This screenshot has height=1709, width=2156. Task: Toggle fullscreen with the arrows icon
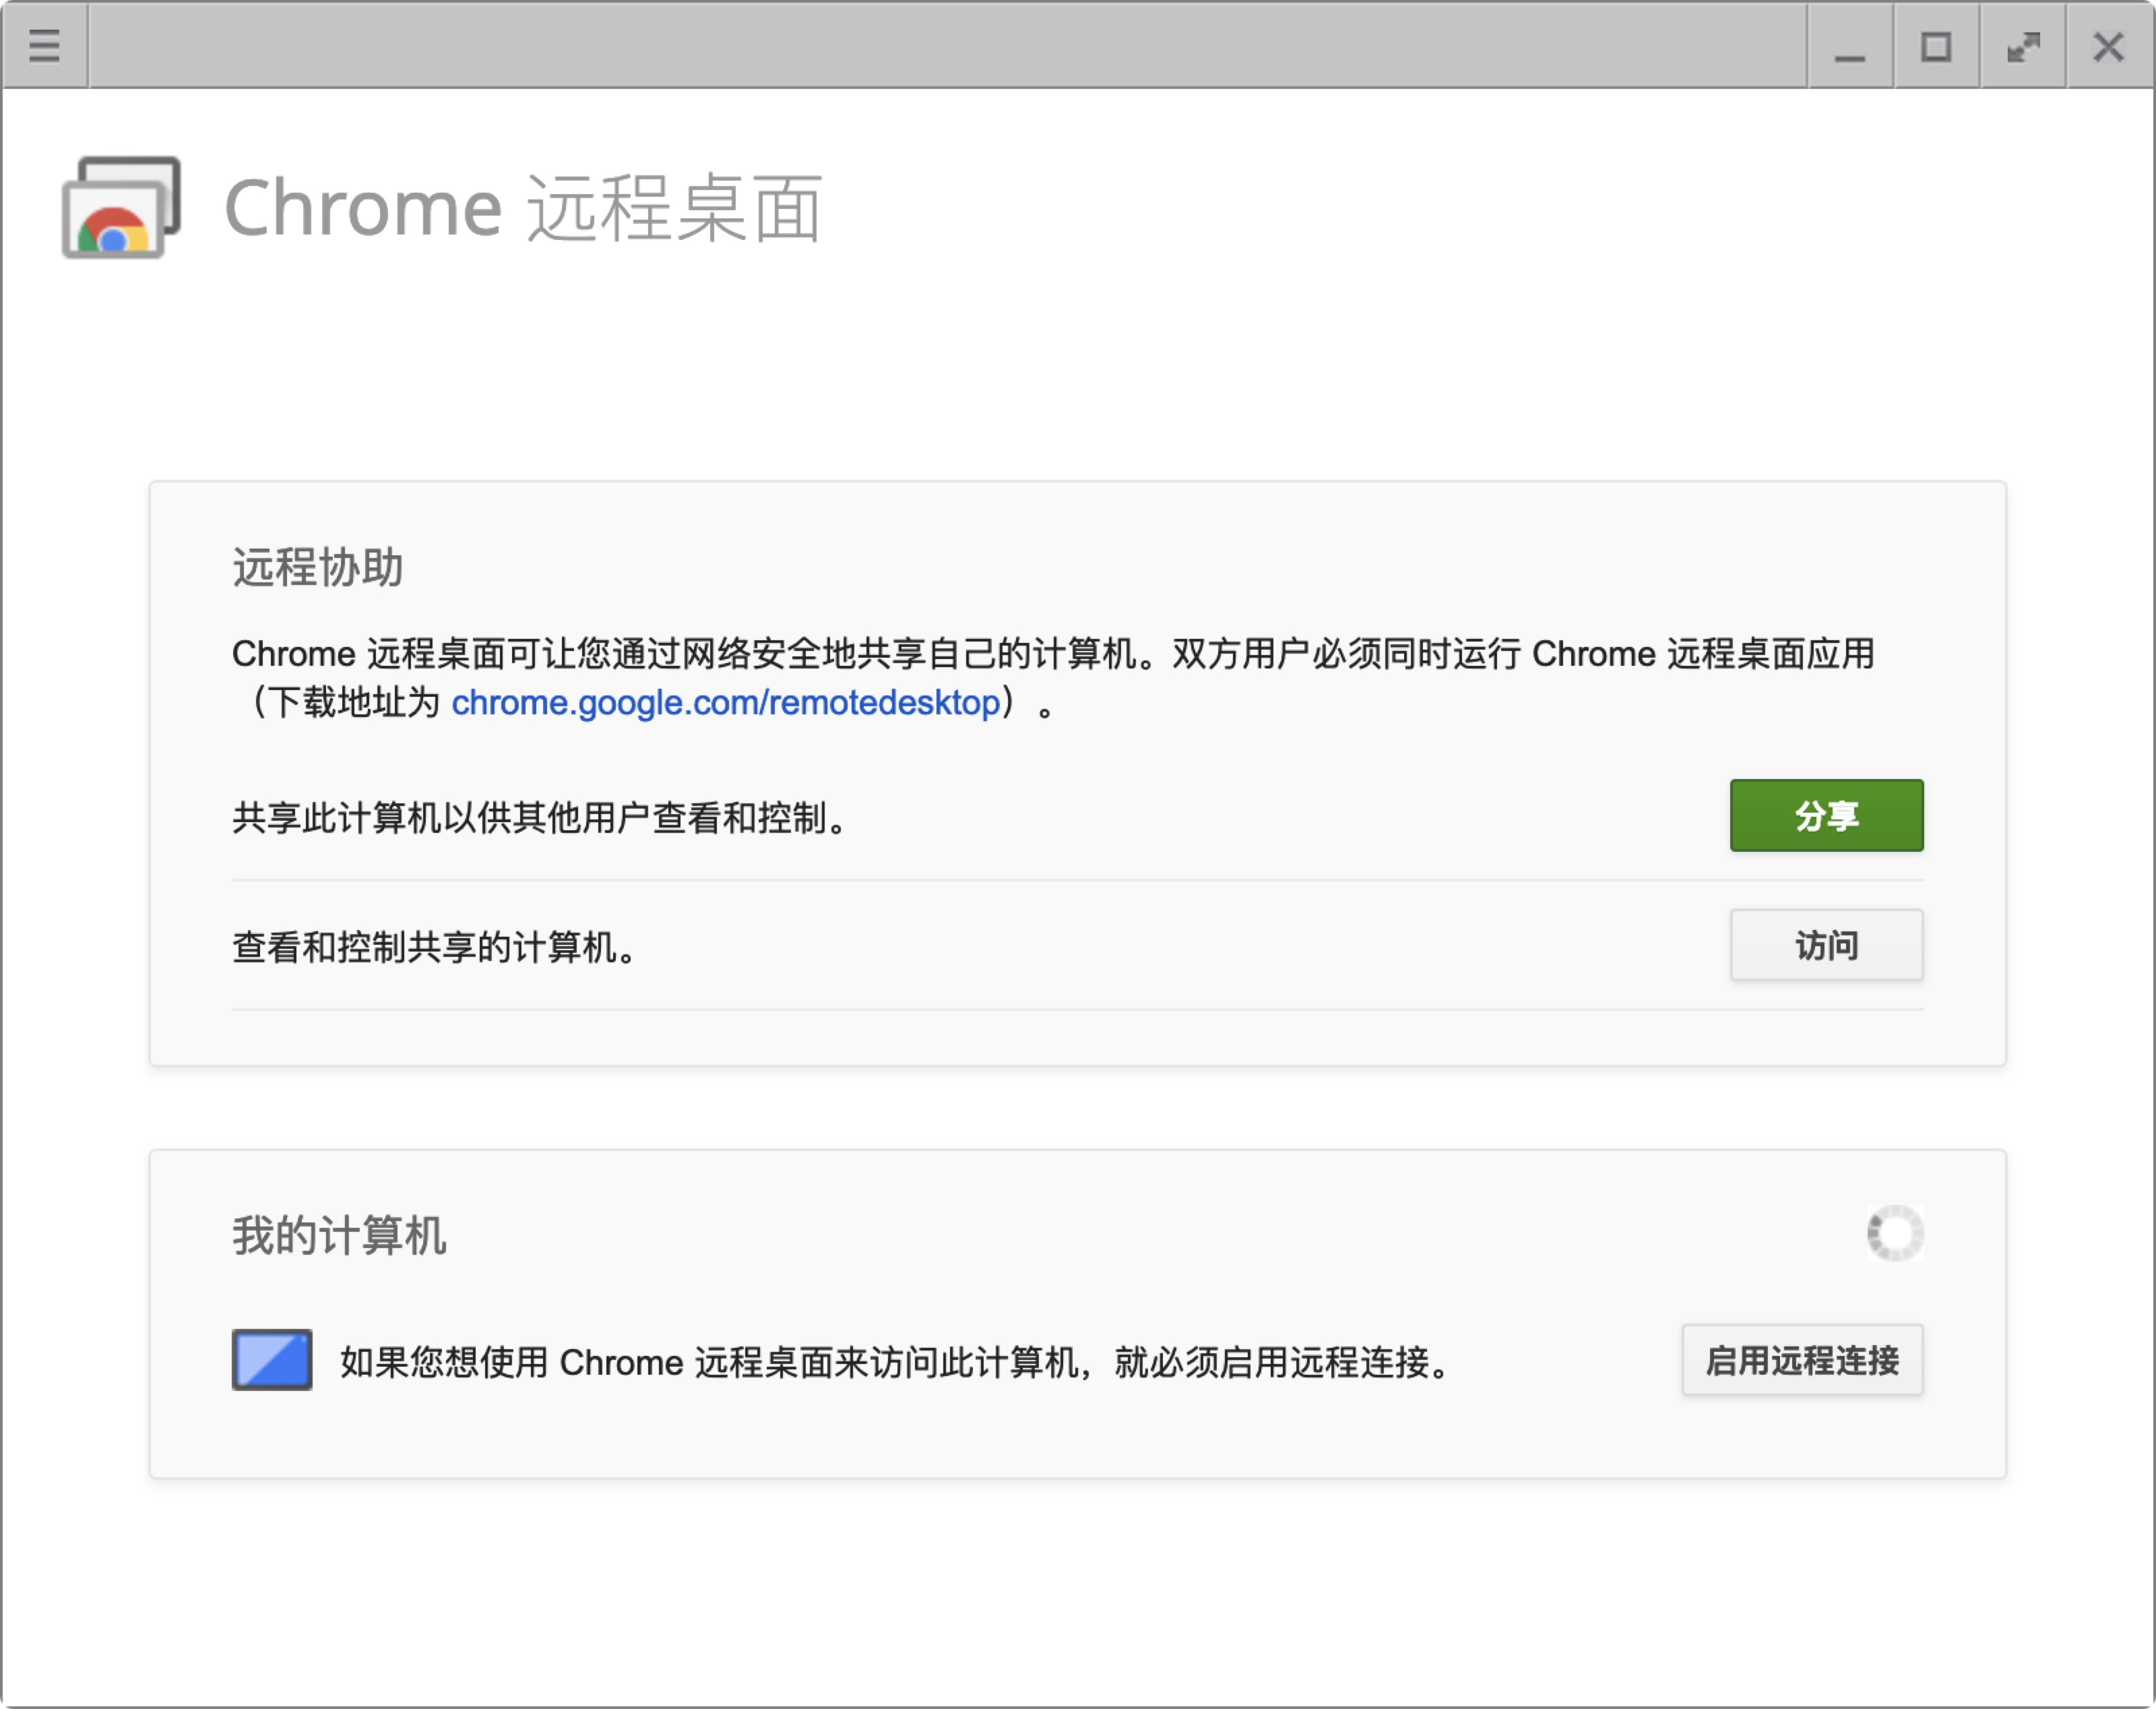[x=2023, y=46]
